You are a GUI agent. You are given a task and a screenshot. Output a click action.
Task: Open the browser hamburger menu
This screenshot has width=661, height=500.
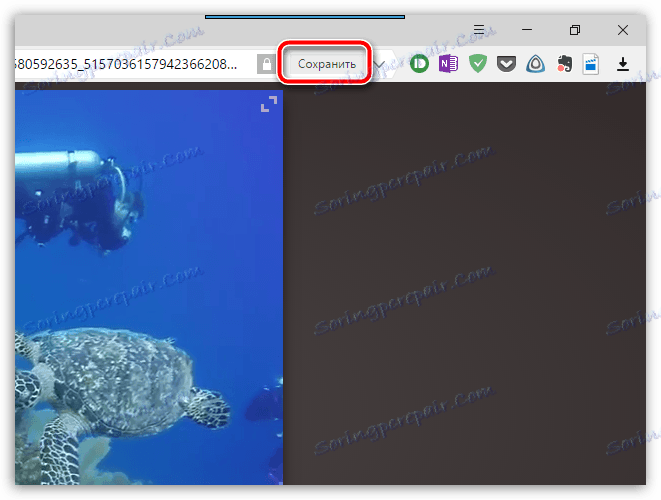[478, 30]
